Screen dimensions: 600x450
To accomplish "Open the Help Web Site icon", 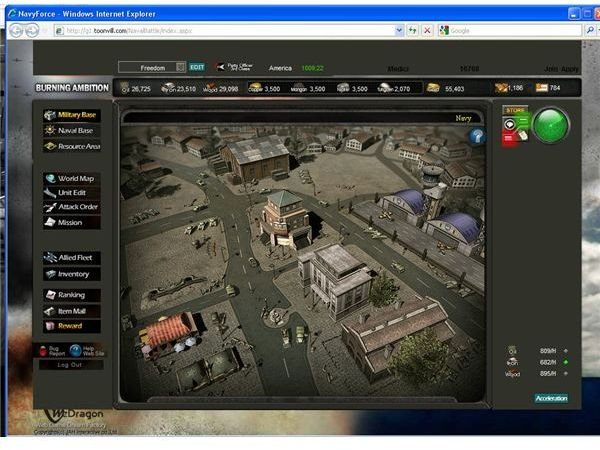I will tap(76, 350).
